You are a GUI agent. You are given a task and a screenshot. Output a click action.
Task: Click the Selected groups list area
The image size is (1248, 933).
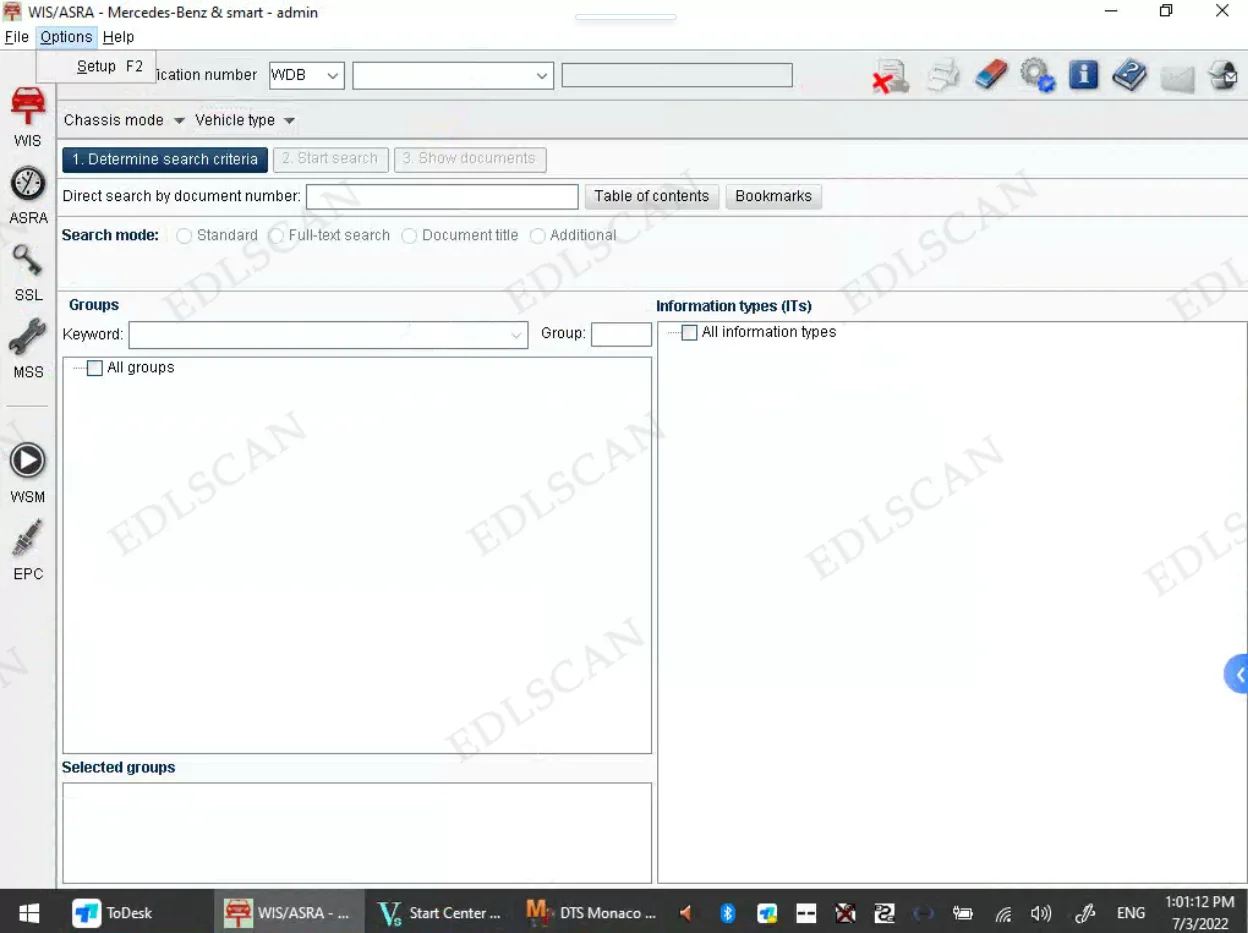[357, 833]
